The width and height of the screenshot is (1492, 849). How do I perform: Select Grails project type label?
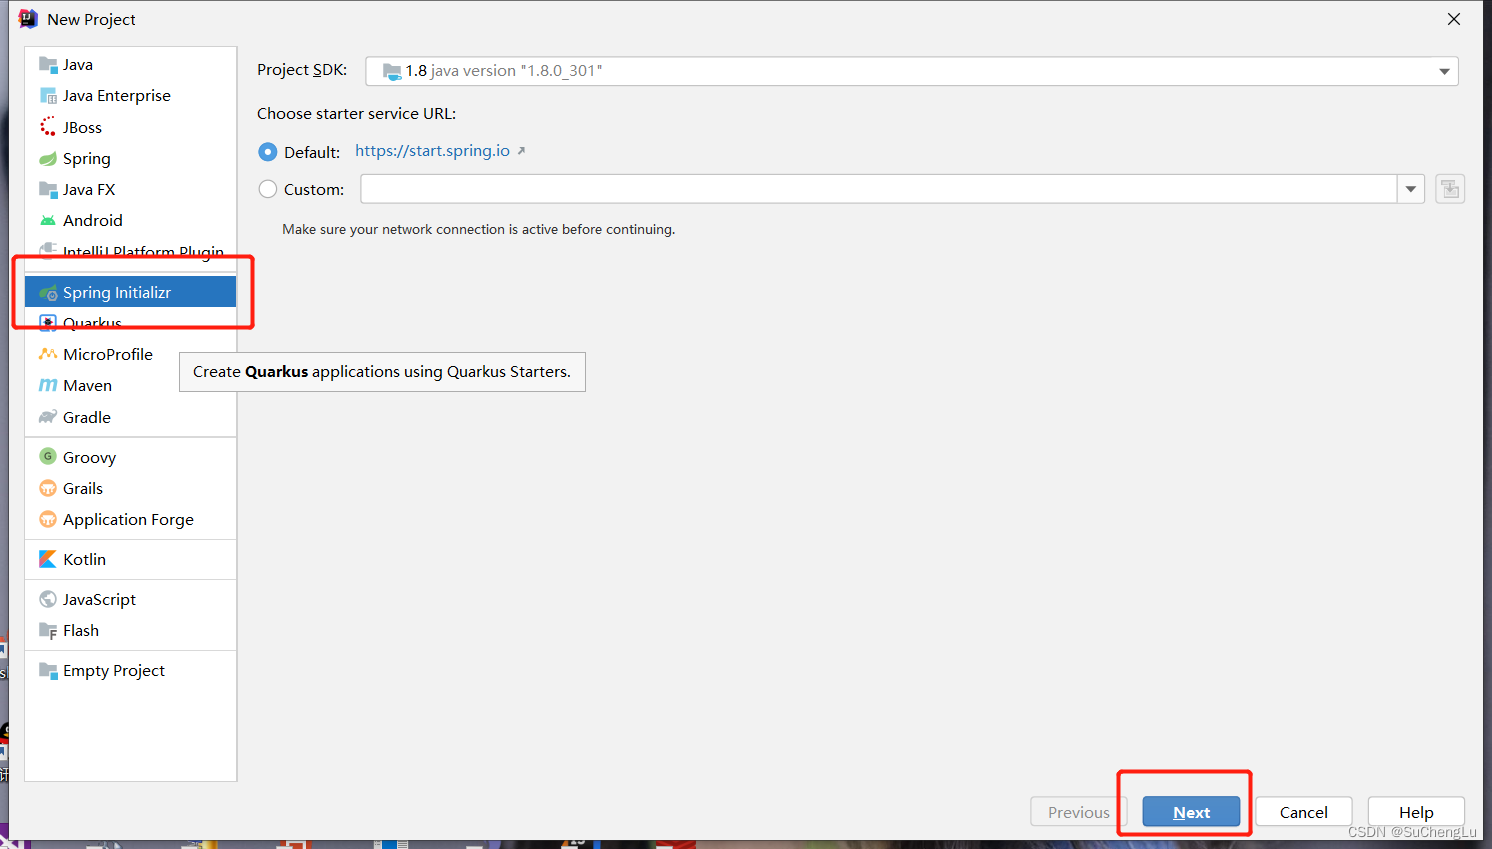(x=83, y=488)
